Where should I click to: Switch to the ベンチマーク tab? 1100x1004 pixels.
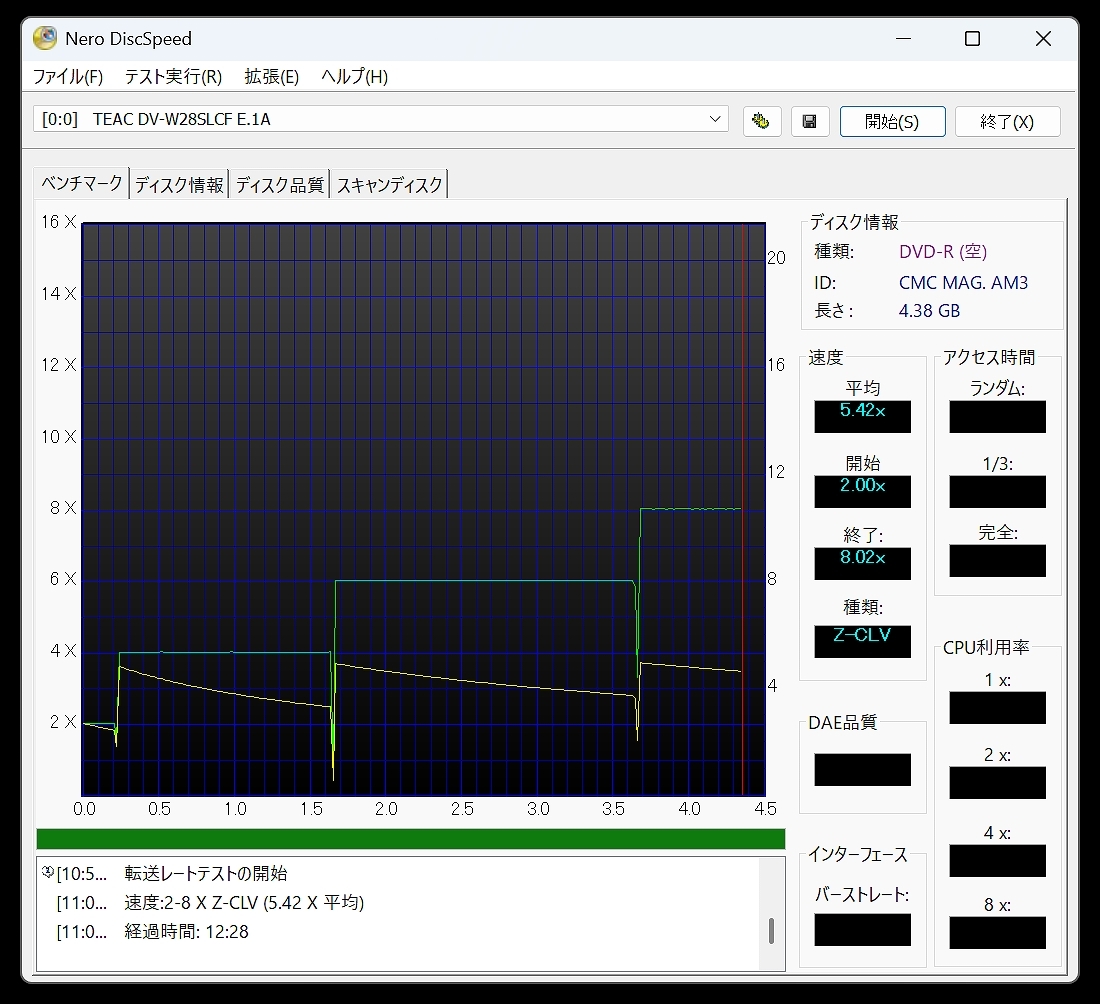(81, 183)
